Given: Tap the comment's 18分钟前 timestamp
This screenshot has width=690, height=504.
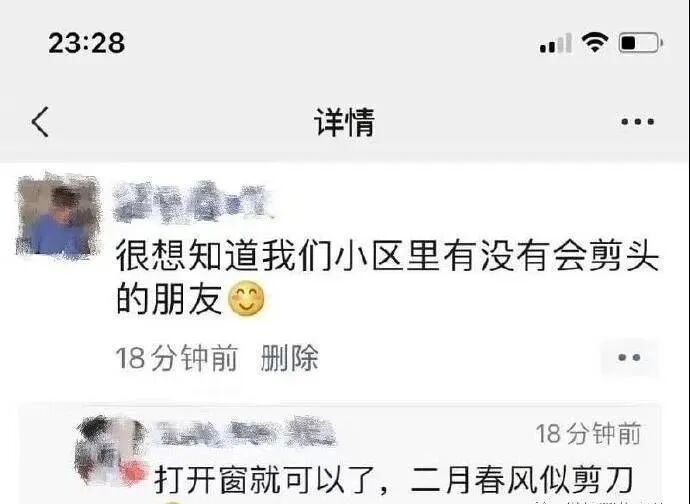Looking at the screenshot, I should pos(588,433).
